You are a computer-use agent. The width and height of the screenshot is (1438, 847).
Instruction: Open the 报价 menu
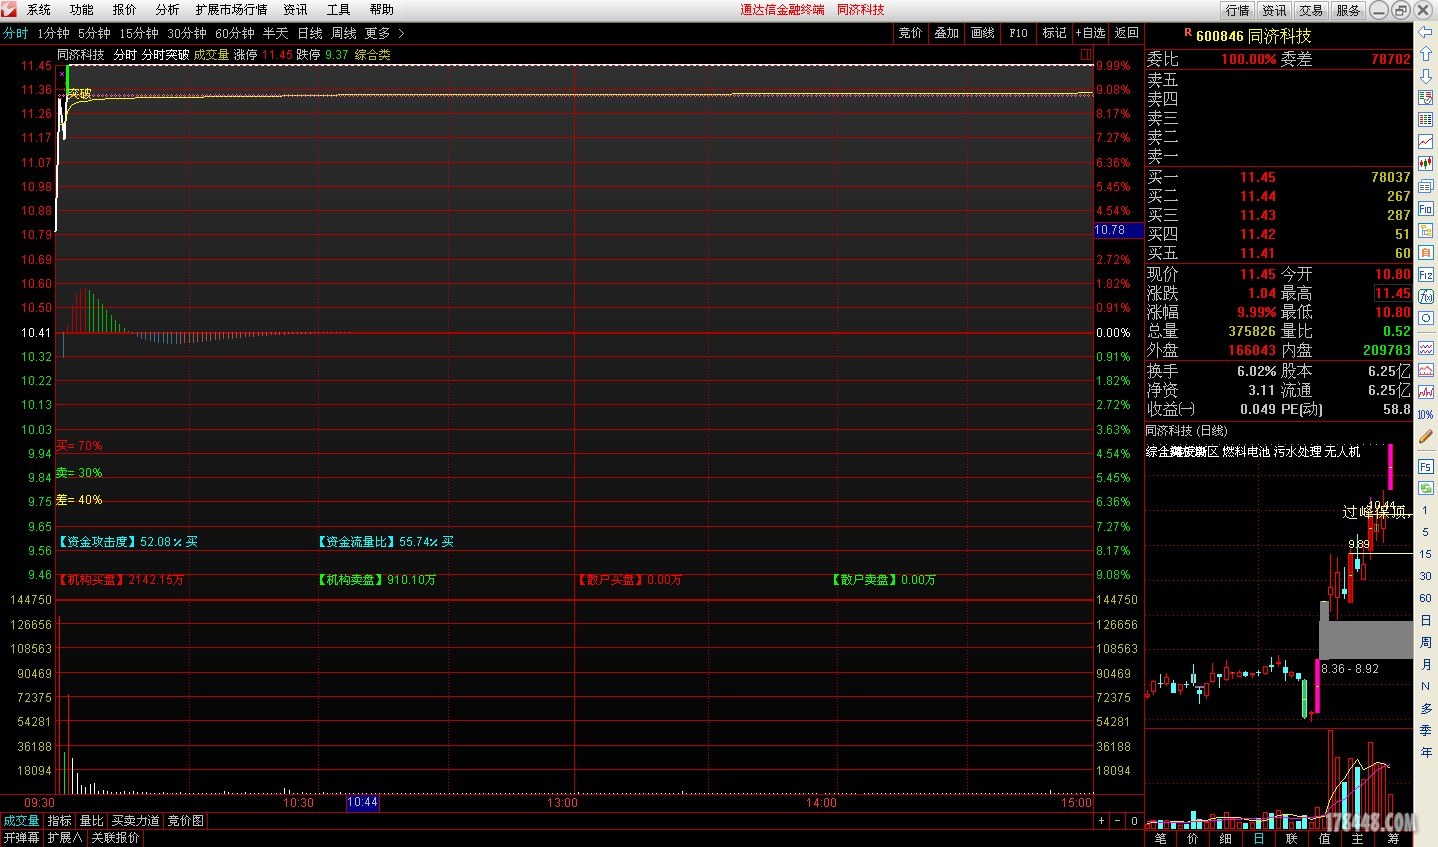click(125, 9)
